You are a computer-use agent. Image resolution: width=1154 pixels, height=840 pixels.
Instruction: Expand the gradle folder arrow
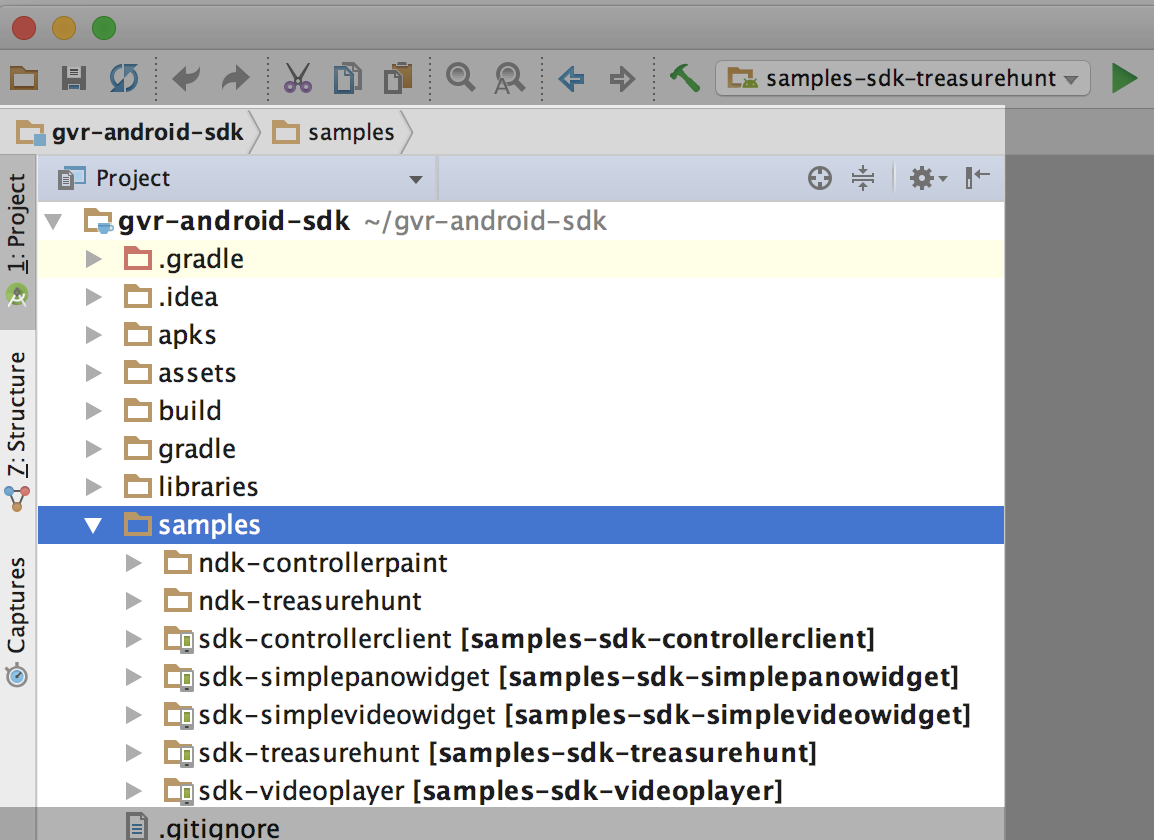(x=93, y=448)
